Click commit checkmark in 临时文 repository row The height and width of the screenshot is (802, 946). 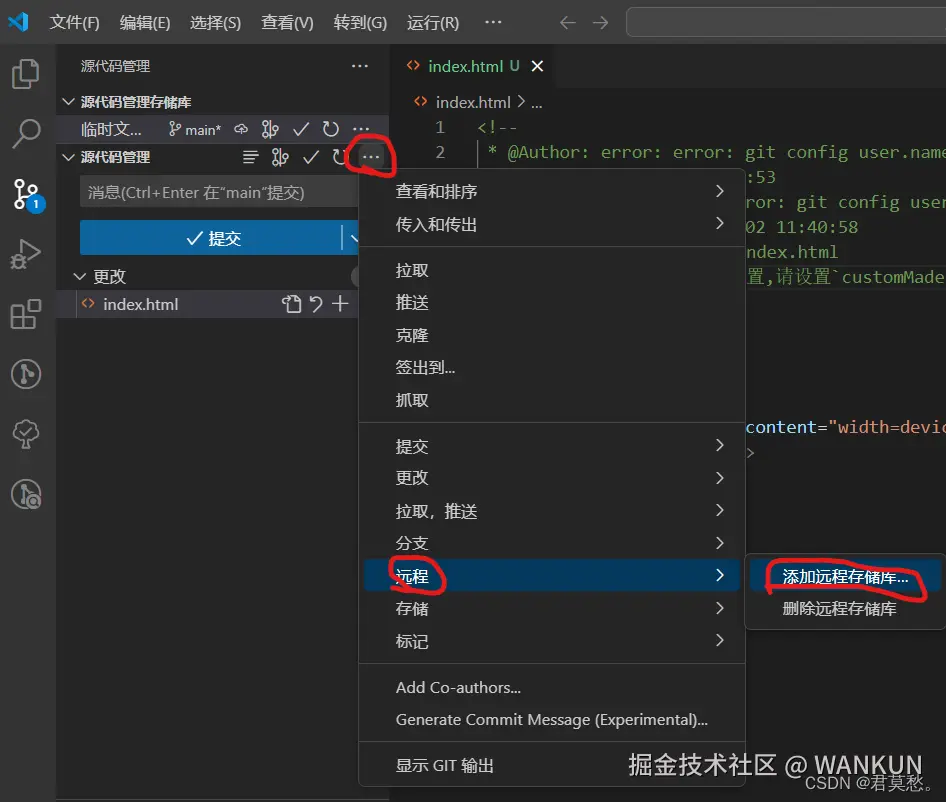pyautogui.click(x=300, y=129)
